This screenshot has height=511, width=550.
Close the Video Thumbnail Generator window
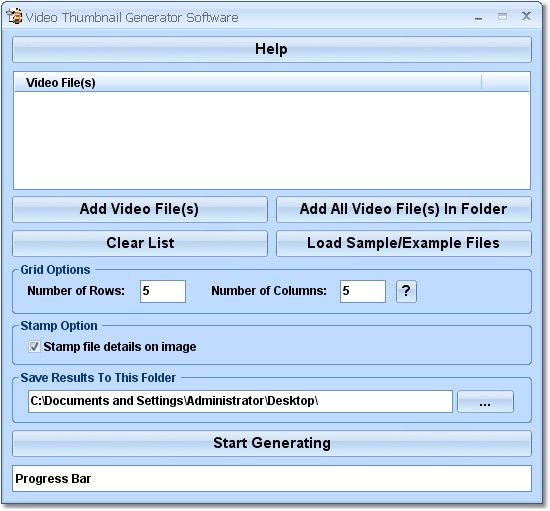click(526, 16)
